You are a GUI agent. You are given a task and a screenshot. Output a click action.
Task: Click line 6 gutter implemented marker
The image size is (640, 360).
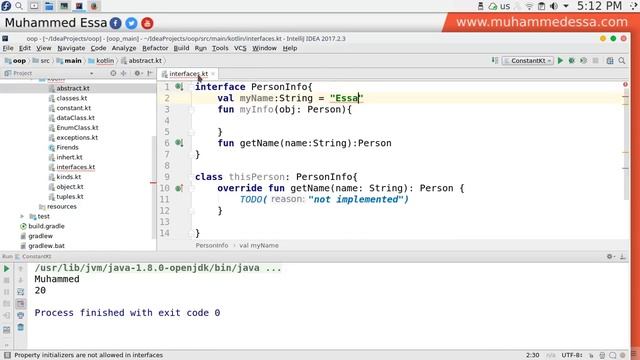[179, 143]
